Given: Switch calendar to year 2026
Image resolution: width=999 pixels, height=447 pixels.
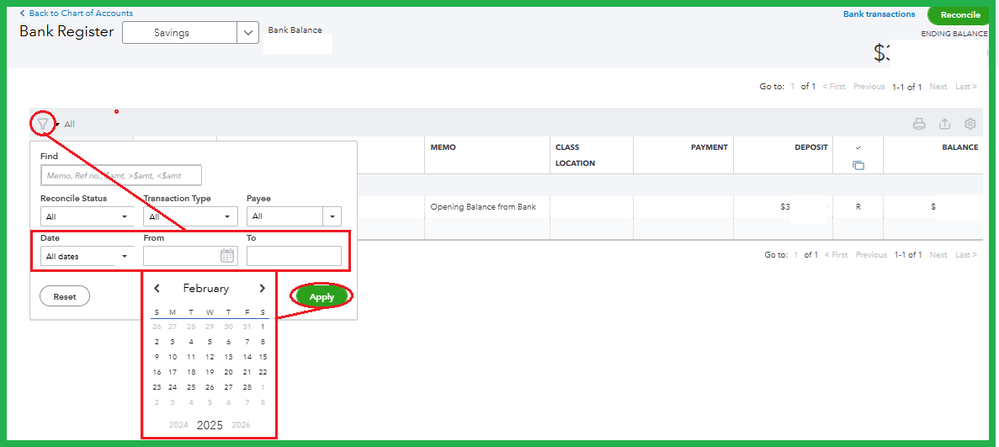Looking at the screenshot, I should 241,425.
